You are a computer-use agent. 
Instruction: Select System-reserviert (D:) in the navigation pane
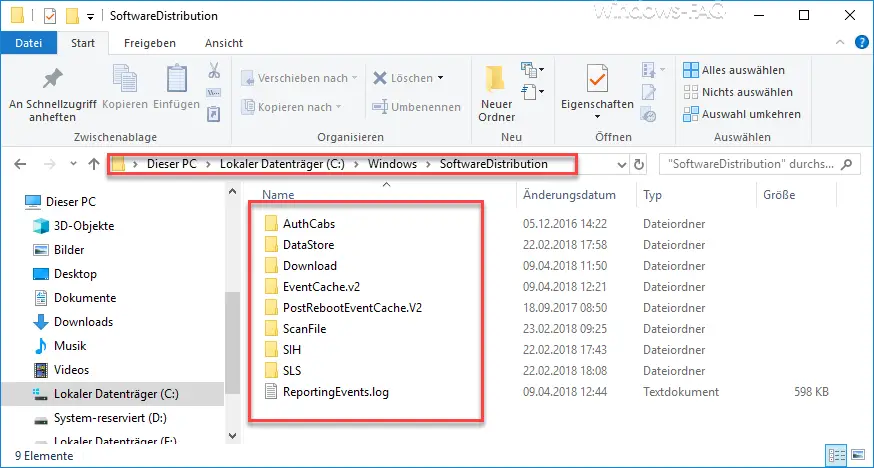pos(110,418)
